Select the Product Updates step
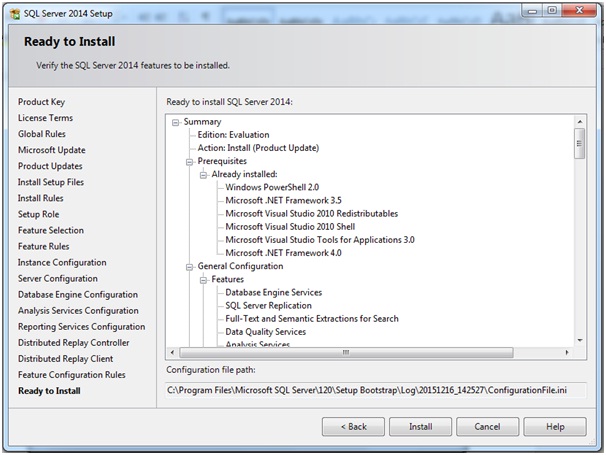The height and width of the screenshot is (455, 606). (50, 166)
